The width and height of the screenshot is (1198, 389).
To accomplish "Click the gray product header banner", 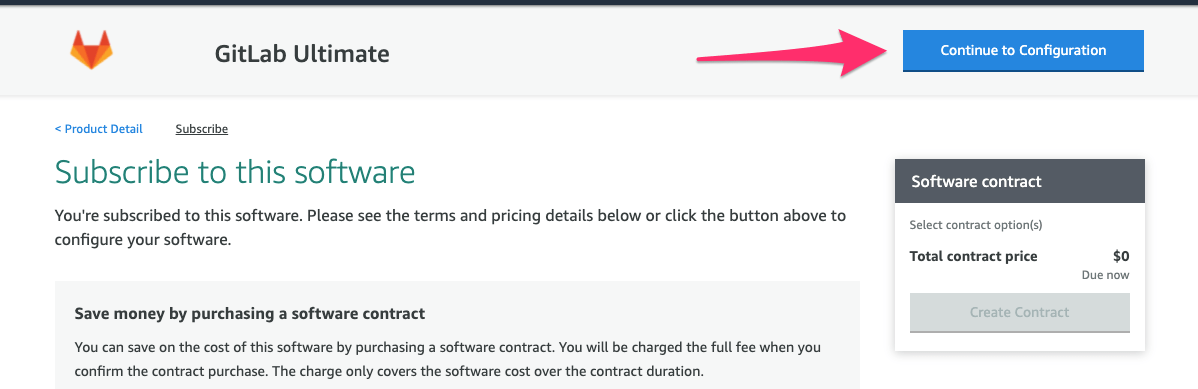I will (x=599, y=50).
